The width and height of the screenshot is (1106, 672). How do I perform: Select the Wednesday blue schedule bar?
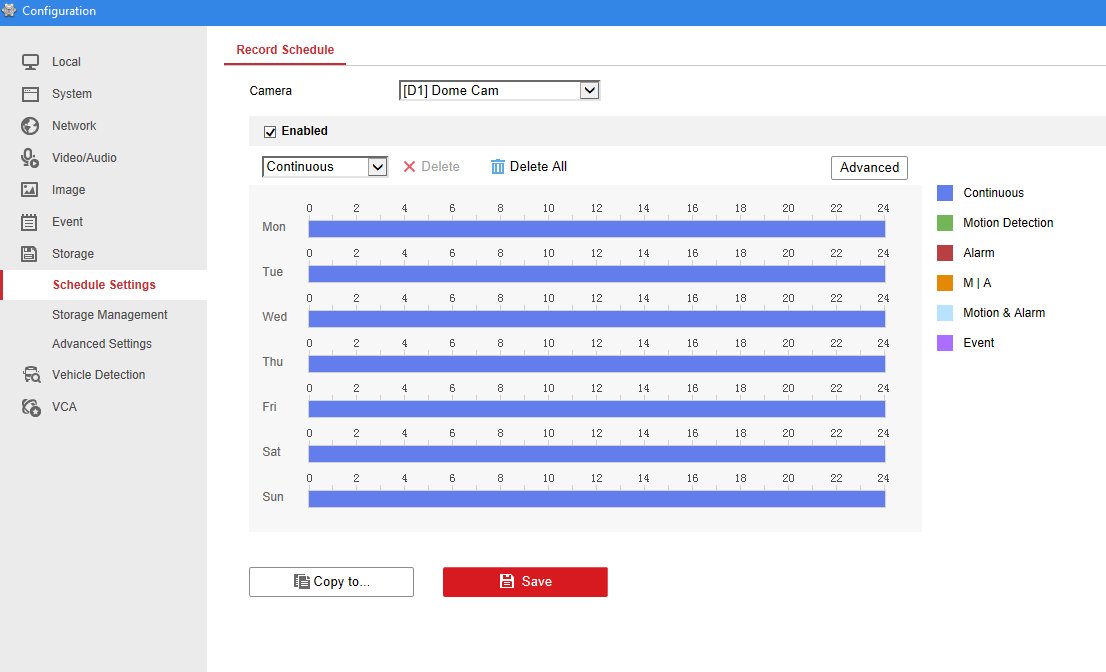click(x=596, y=319)
